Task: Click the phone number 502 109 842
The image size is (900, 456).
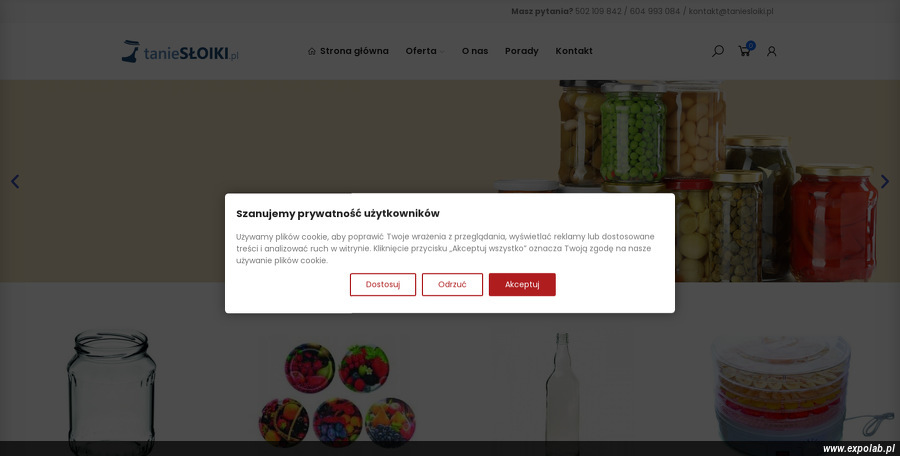Action: point(598,11)
